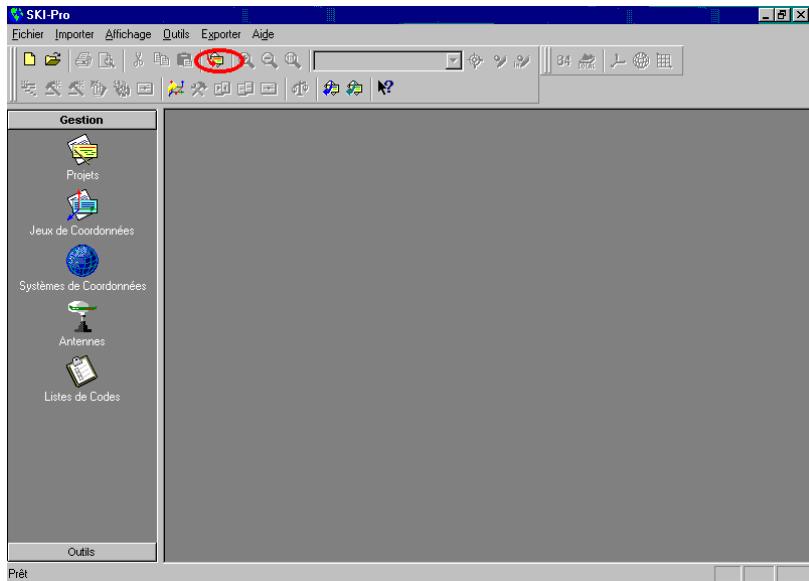Click the Zoom 100% magnifier icon
This screenshot has width=809, height=581.
point(293,60)
